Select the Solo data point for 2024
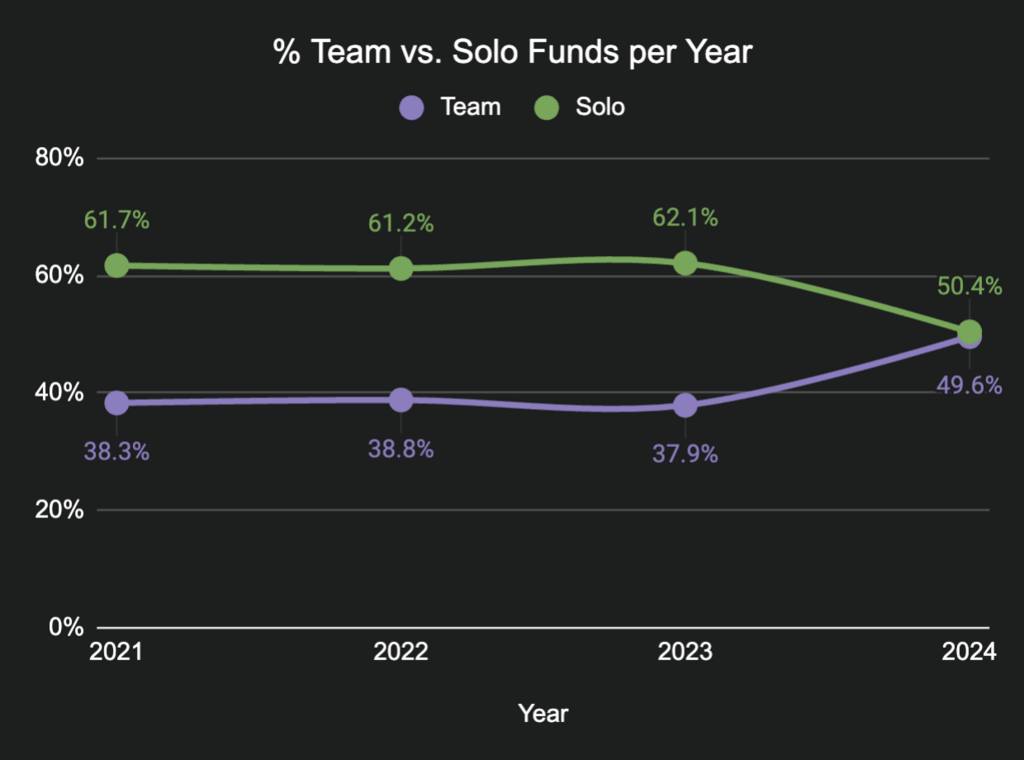 pyautogui.click(x=970, y=331)
